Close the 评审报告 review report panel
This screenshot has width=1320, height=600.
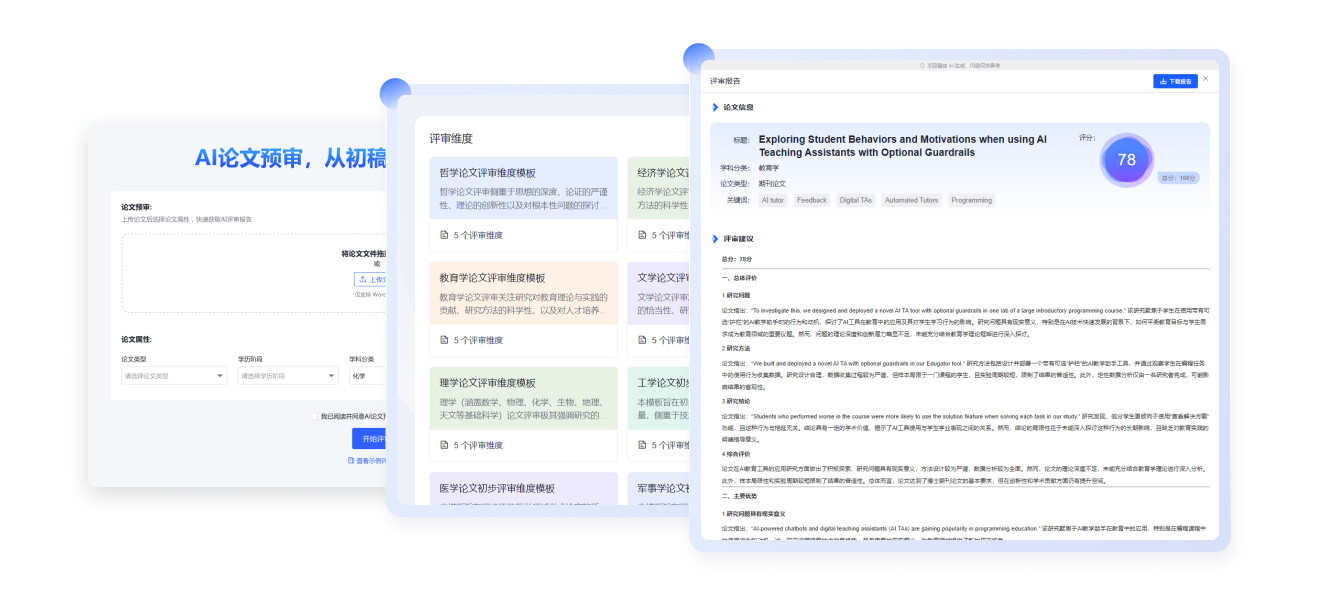point(1206,79)
